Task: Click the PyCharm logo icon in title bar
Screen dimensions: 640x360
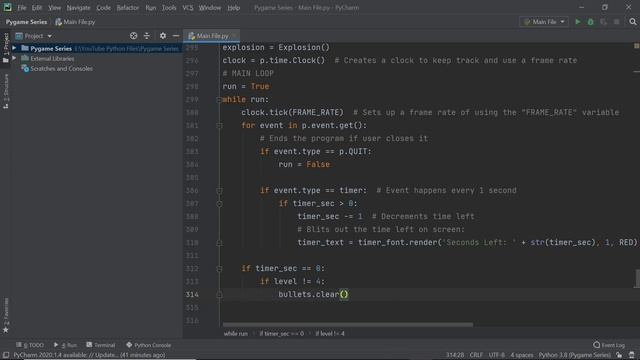Action: (7, 7)
